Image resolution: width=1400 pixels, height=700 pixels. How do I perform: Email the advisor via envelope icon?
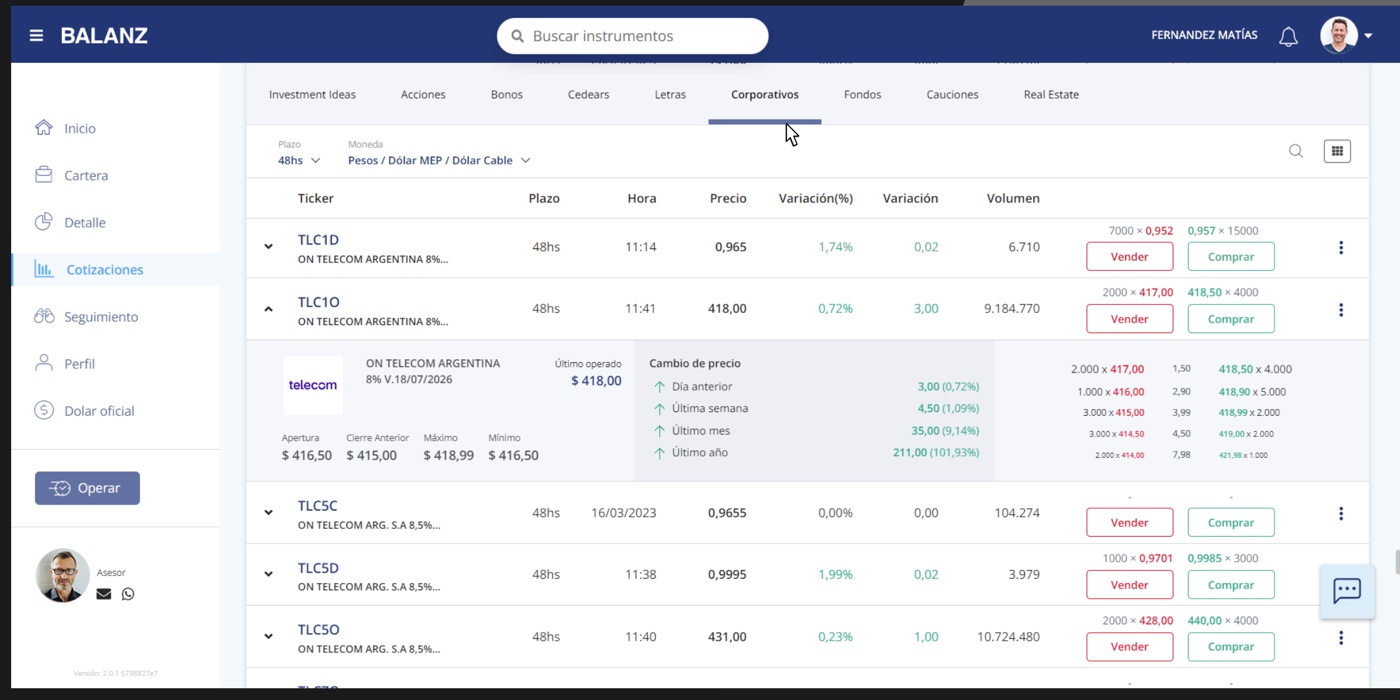click(x=104, y=594)
